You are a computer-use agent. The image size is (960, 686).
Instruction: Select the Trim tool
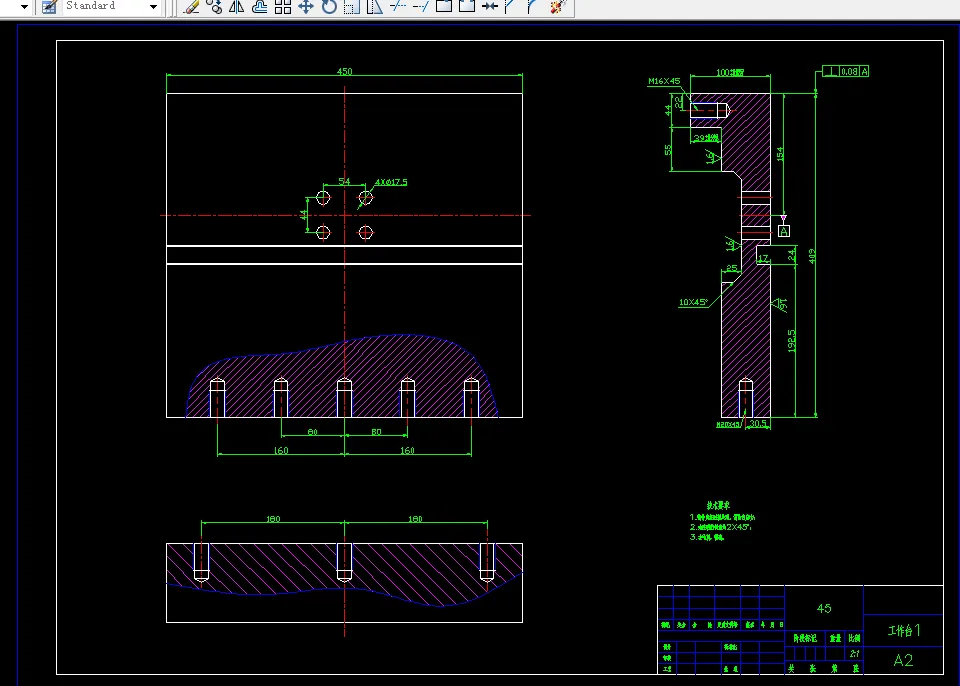pyautogui.click(x=397, y=7)
